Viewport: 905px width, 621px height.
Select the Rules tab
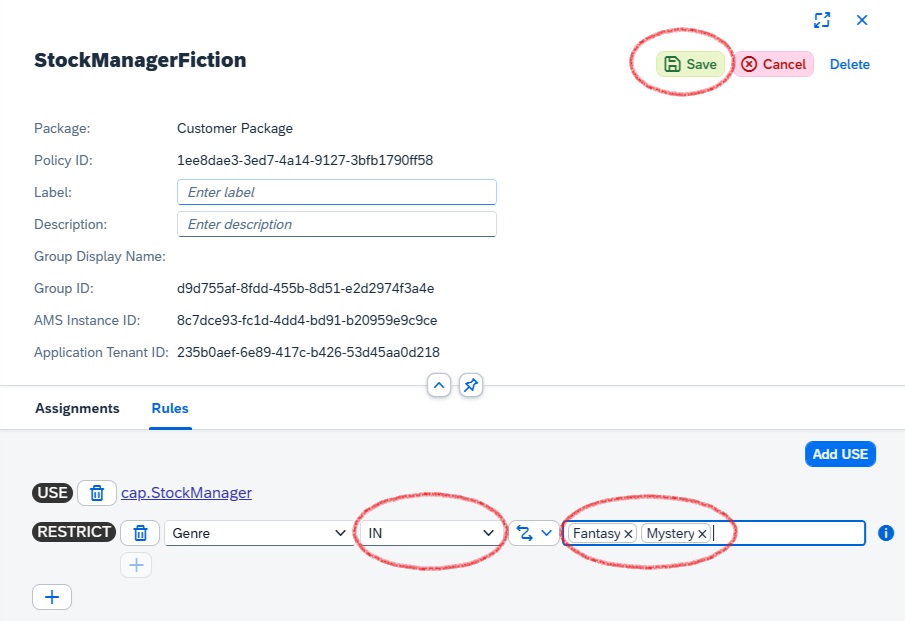click(169, 408)
